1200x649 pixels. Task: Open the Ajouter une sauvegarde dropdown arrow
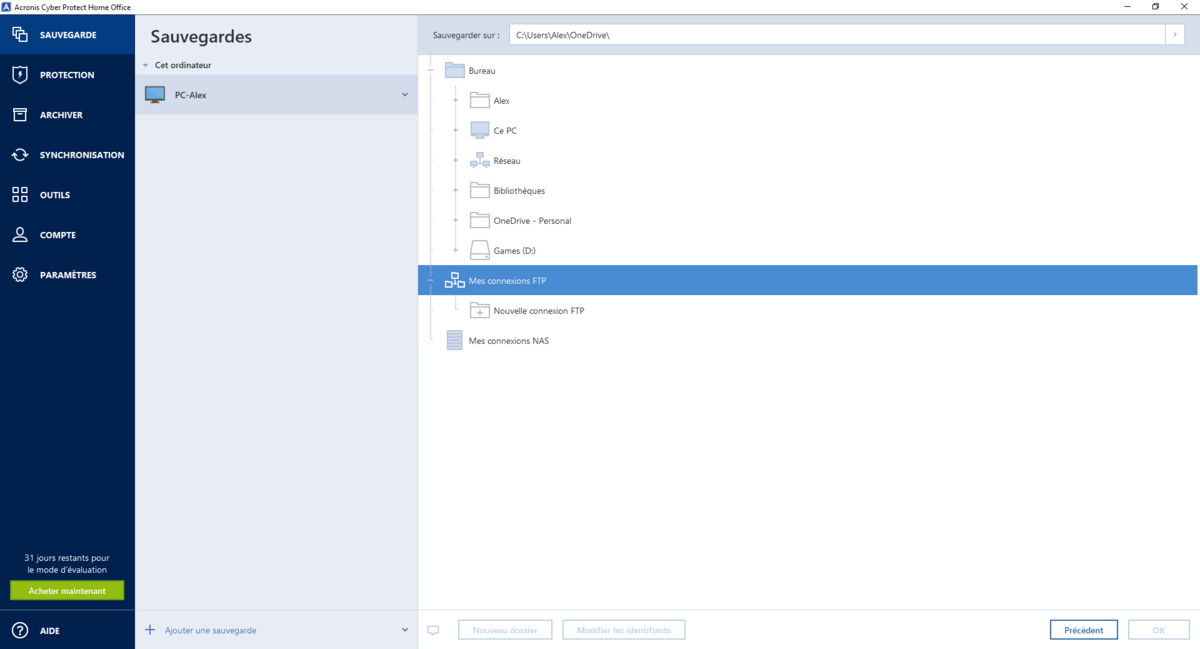point(405,630)
